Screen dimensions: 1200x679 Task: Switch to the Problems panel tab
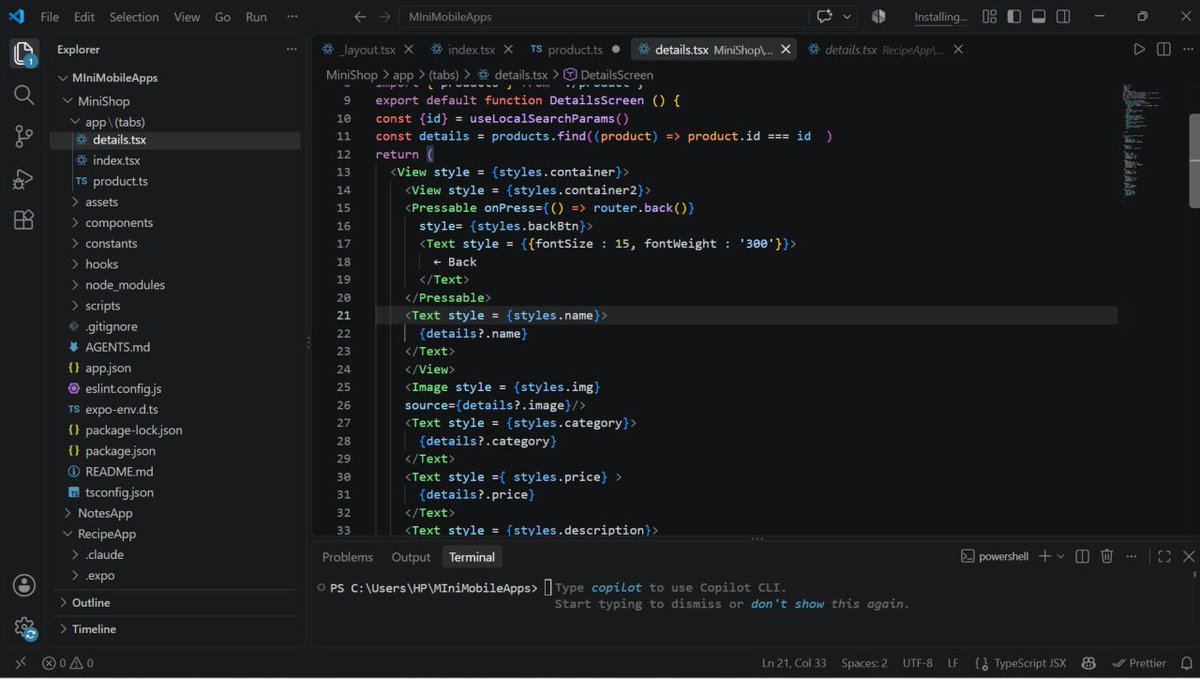[347, 557]
